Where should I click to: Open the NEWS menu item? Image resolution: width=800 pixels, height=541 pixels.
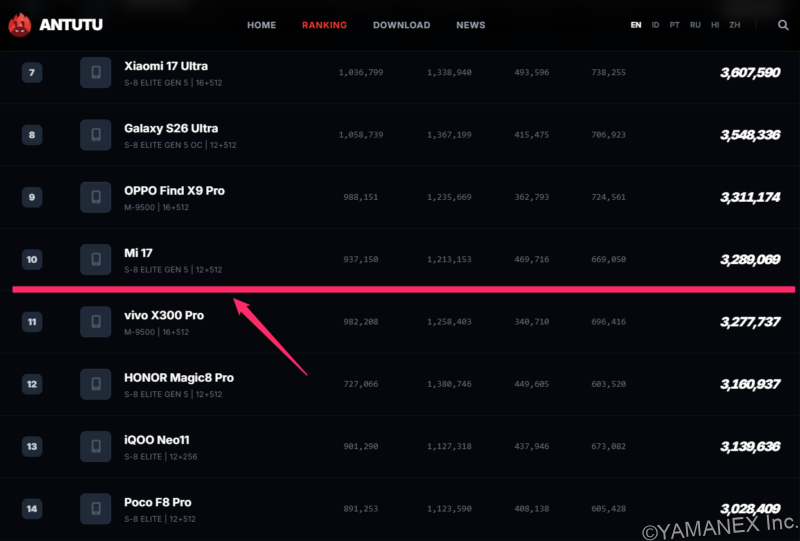470,25
